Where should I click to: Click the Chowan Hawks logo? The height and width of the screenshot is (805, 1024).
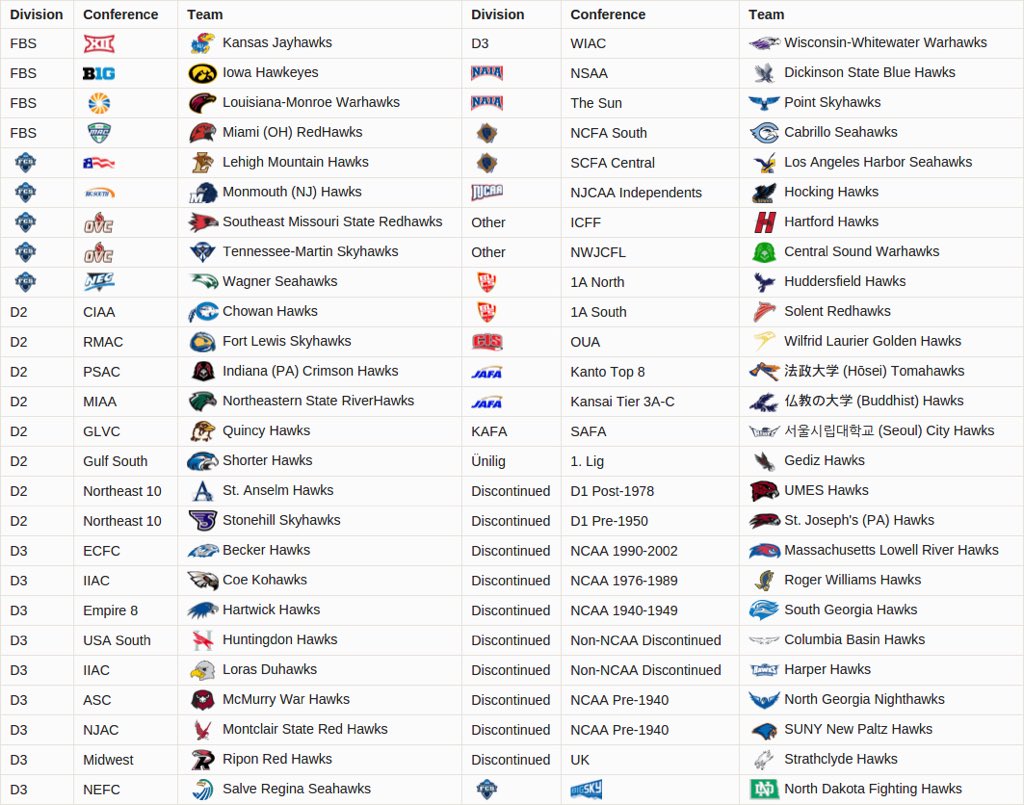(x=203, y=312)
